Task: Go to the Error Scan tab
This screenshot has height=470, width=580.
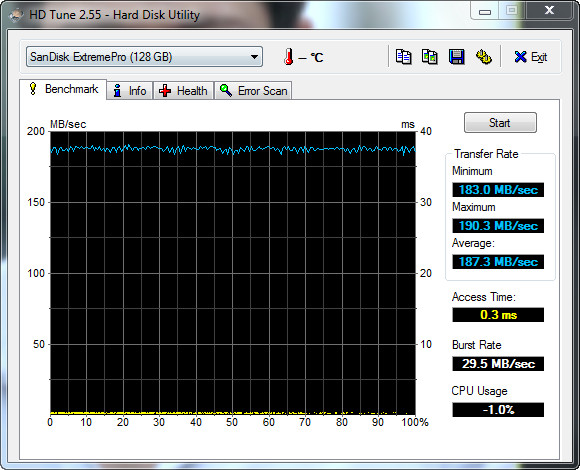Action: pos(253,91)
